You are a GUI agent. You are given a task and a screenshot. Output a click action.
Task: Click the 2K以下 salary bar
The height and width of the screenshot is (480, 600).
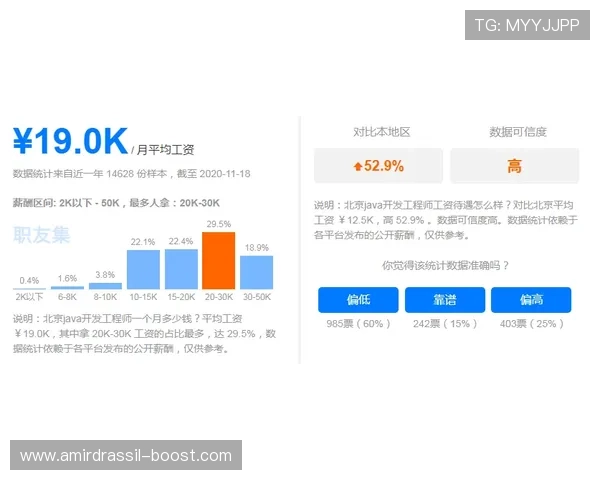pyautogui.click(x=29, y=288)
